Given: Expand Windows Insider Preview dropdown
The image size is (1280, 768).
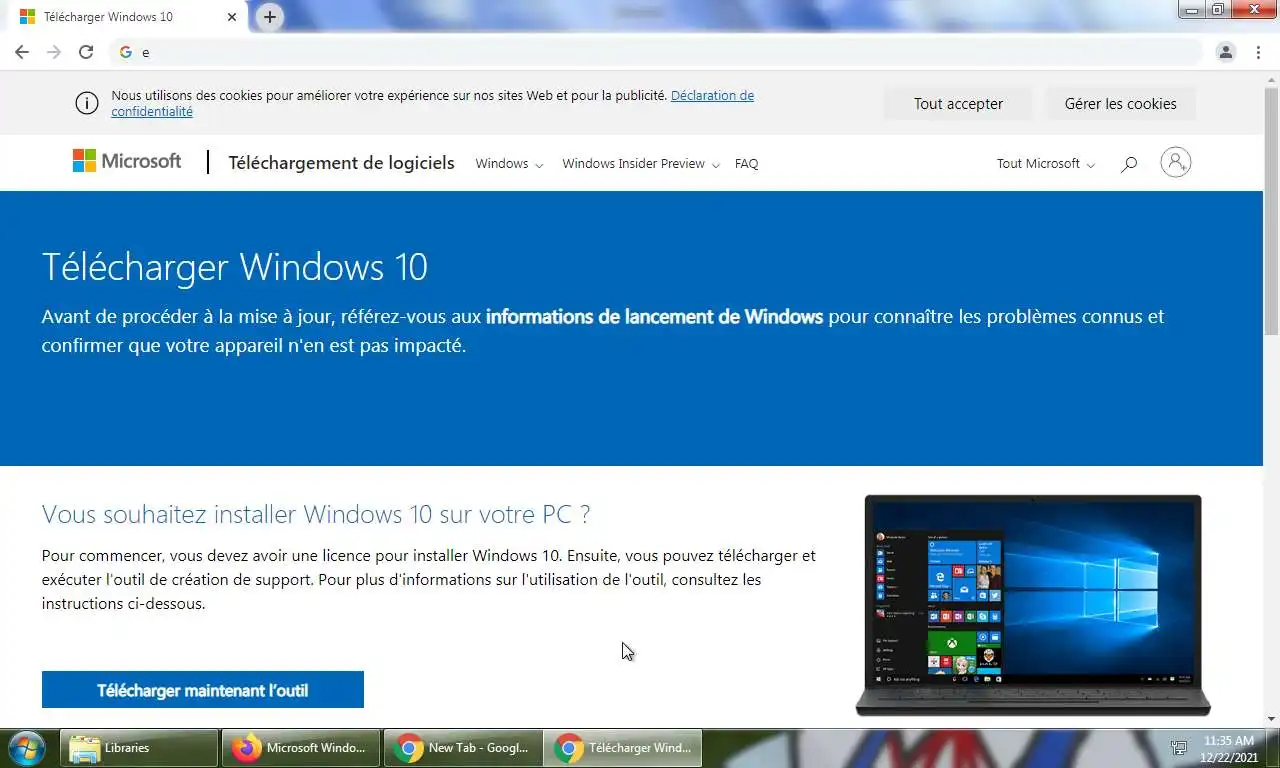Looking at the screenshot, I should [x=640, y=163].
